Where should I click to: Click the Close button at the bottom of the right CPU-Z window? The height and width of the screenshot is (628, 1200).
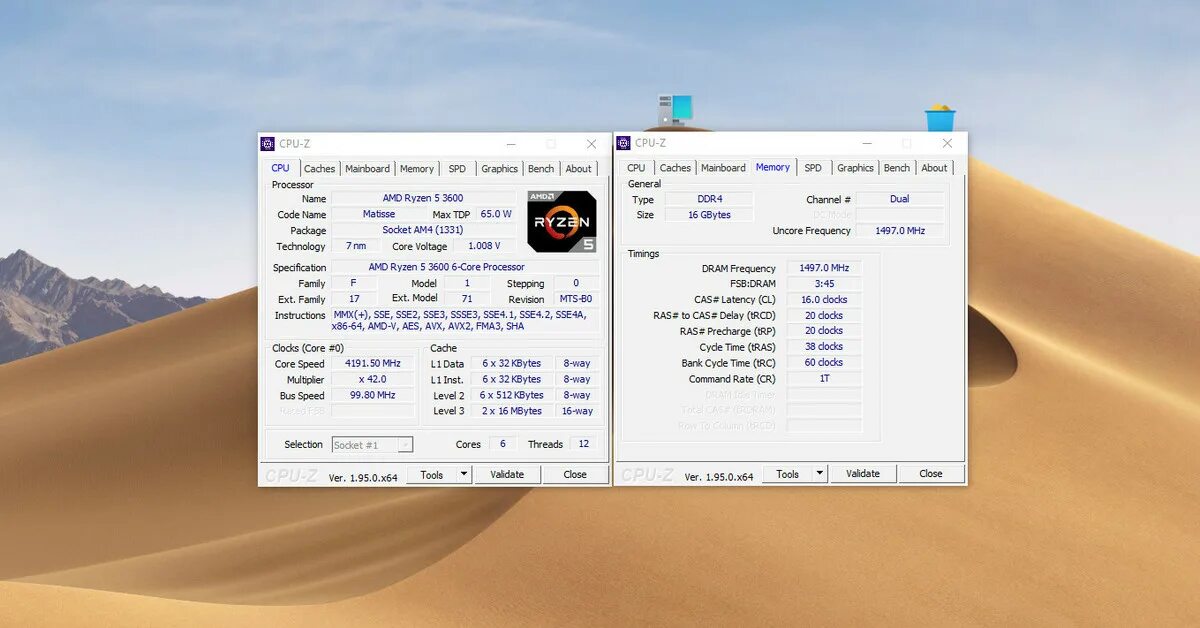click(x=931, y=474)
